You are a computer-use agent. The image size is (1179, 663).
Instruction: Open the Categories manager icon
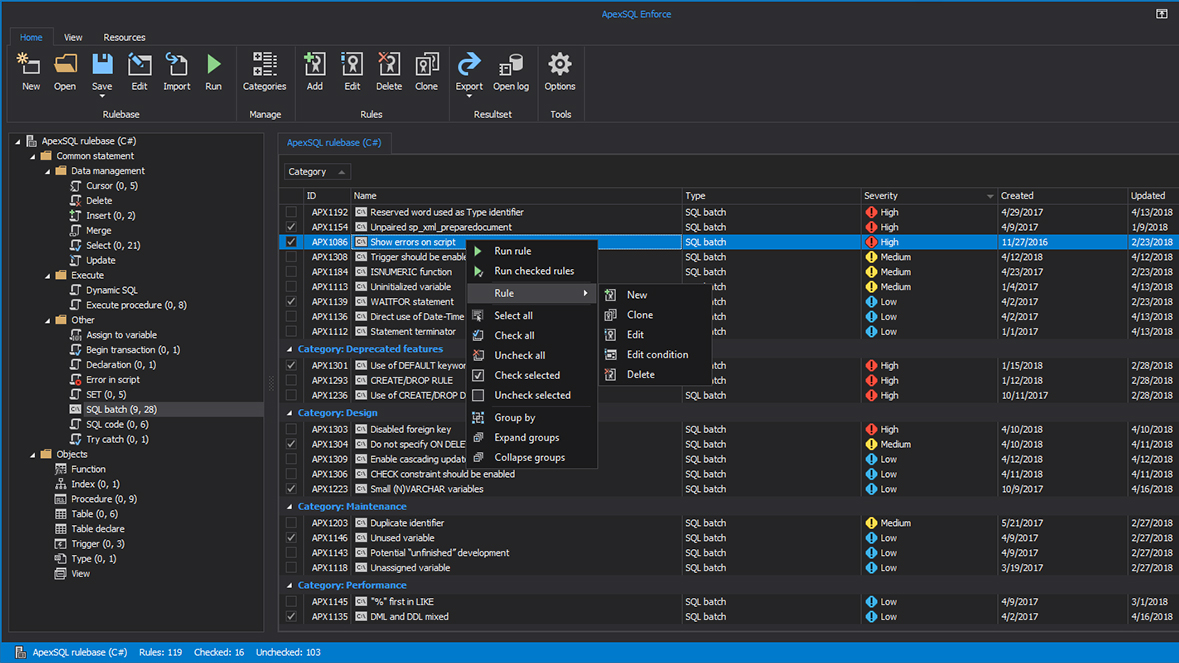(264, 70)
